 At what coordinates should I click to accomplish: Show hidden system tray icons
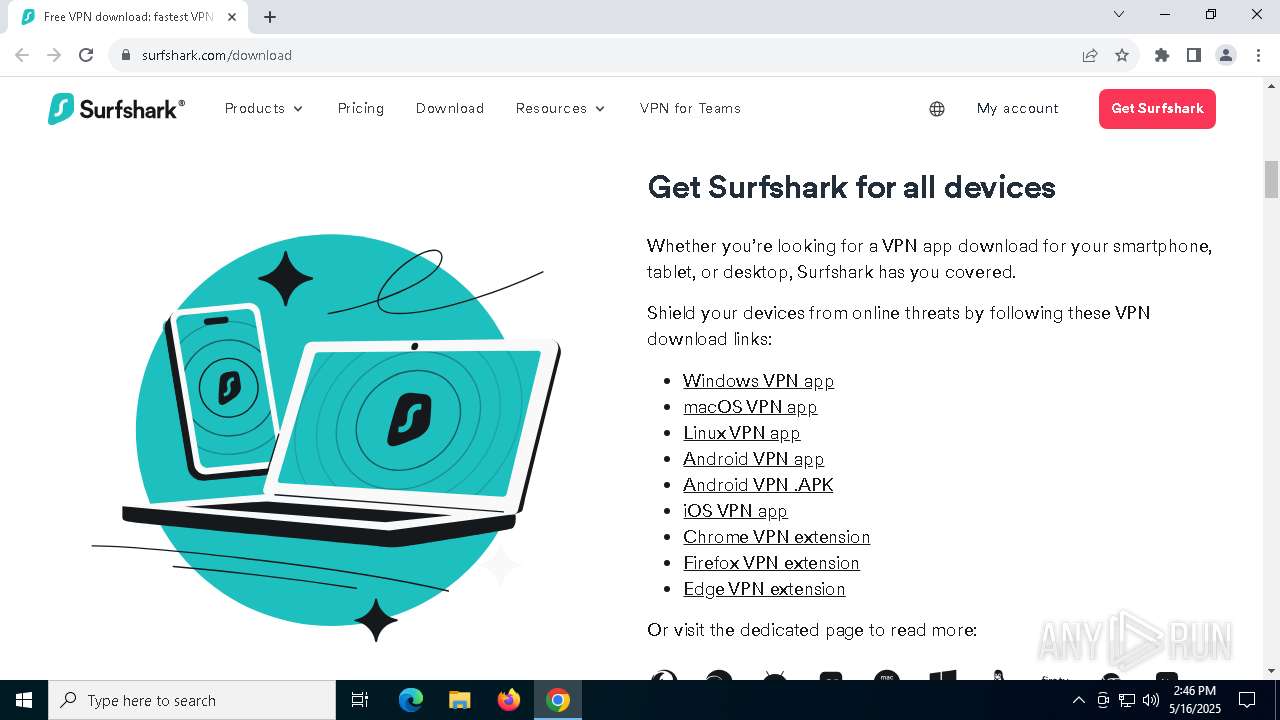[1079, 700]
